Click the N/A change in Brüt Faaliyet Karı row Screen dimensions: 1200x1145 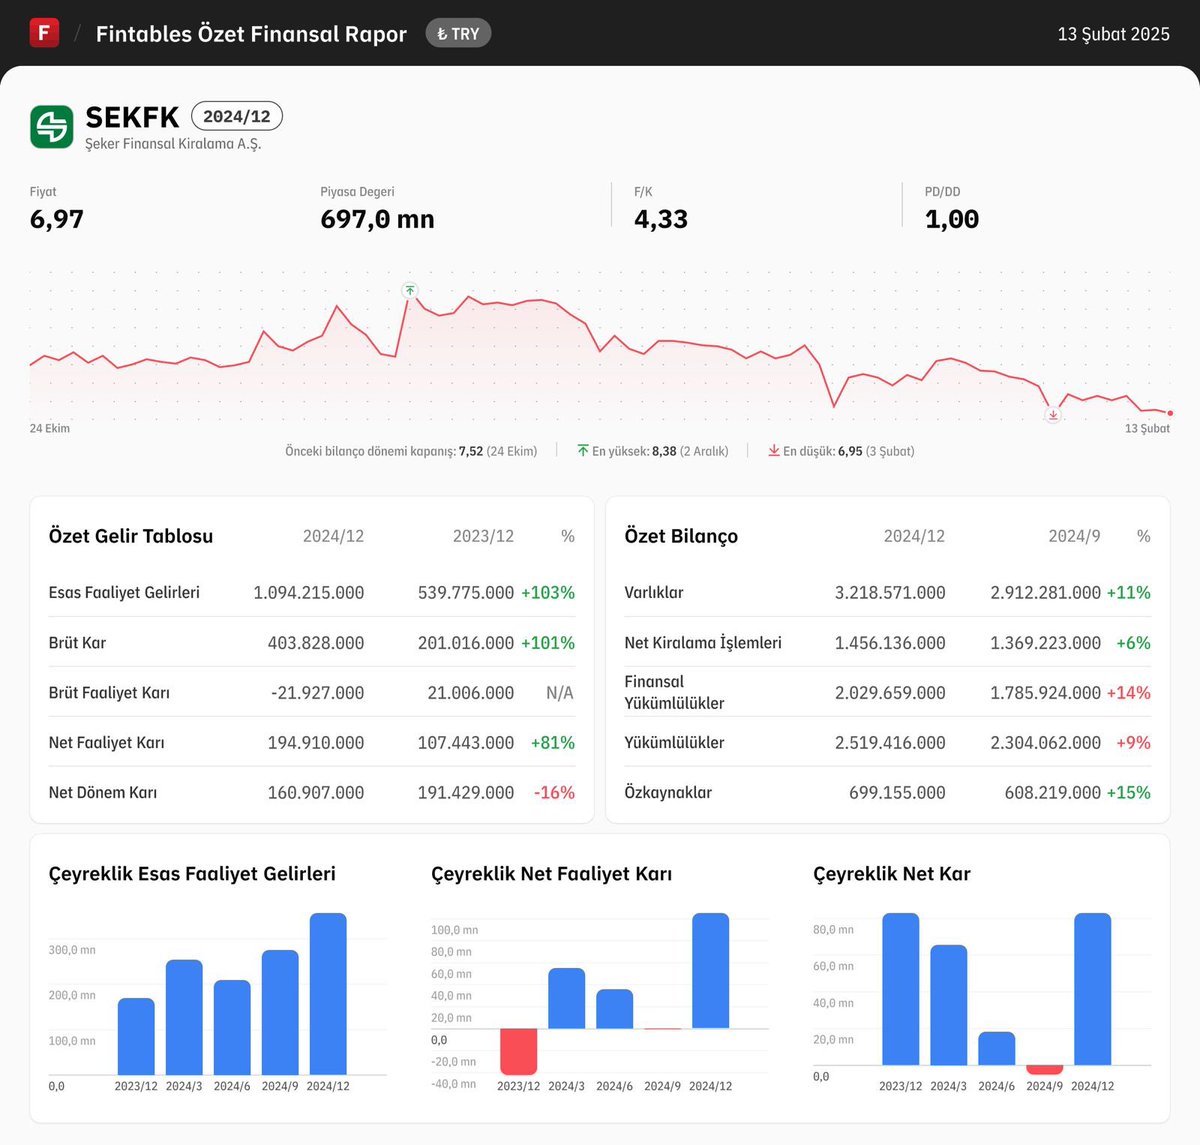pyautogui.click(x=560, y=692)
